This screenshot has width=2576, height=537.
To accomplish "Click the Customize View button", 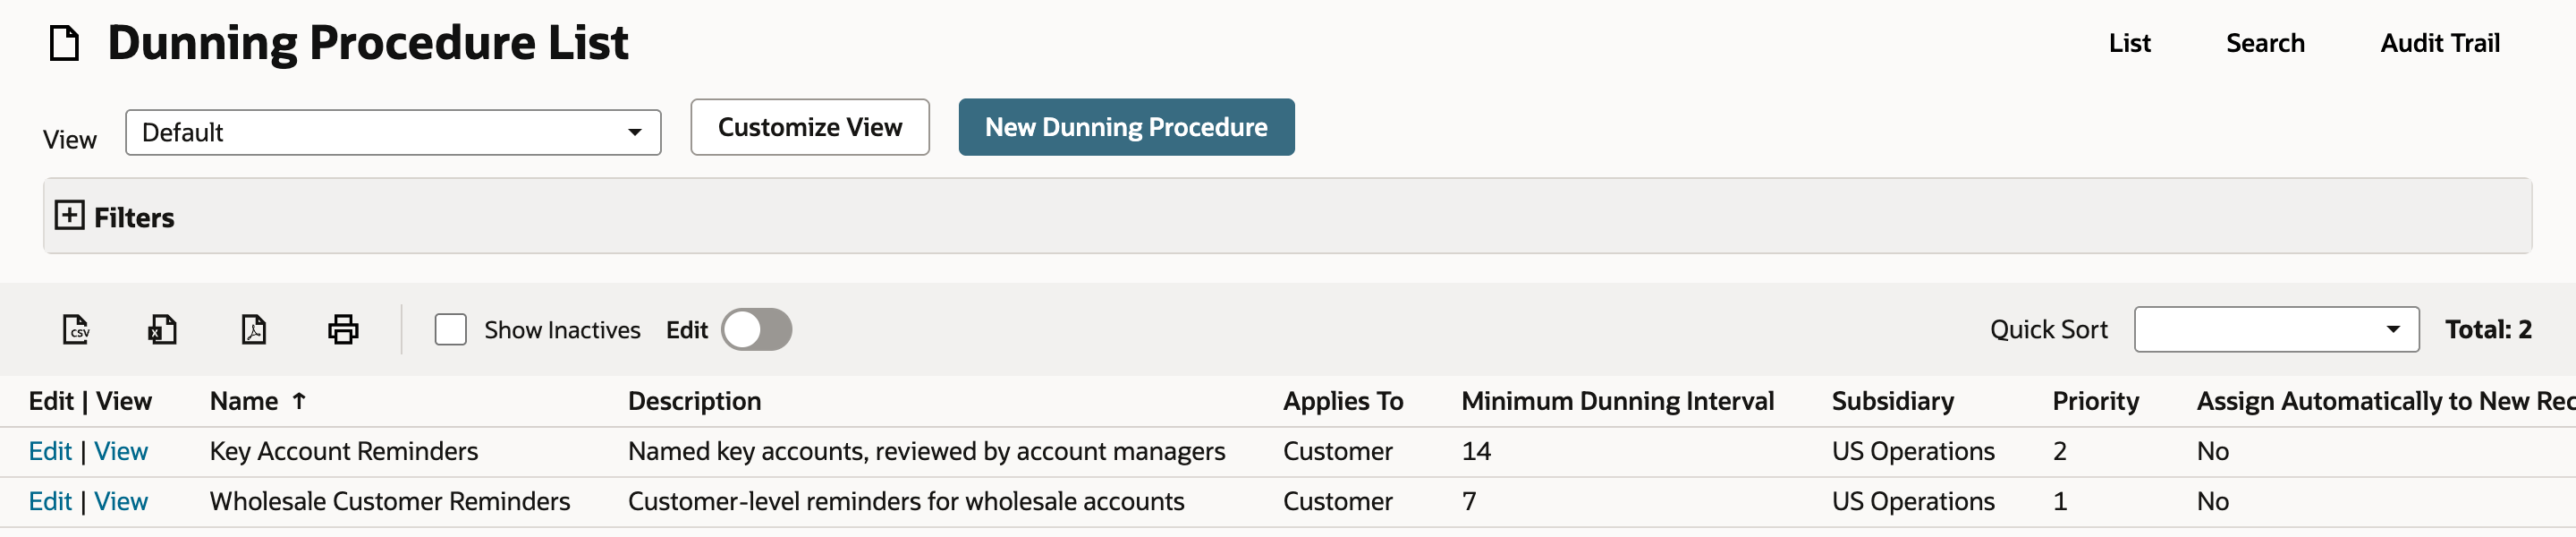I will click(810, 127).
